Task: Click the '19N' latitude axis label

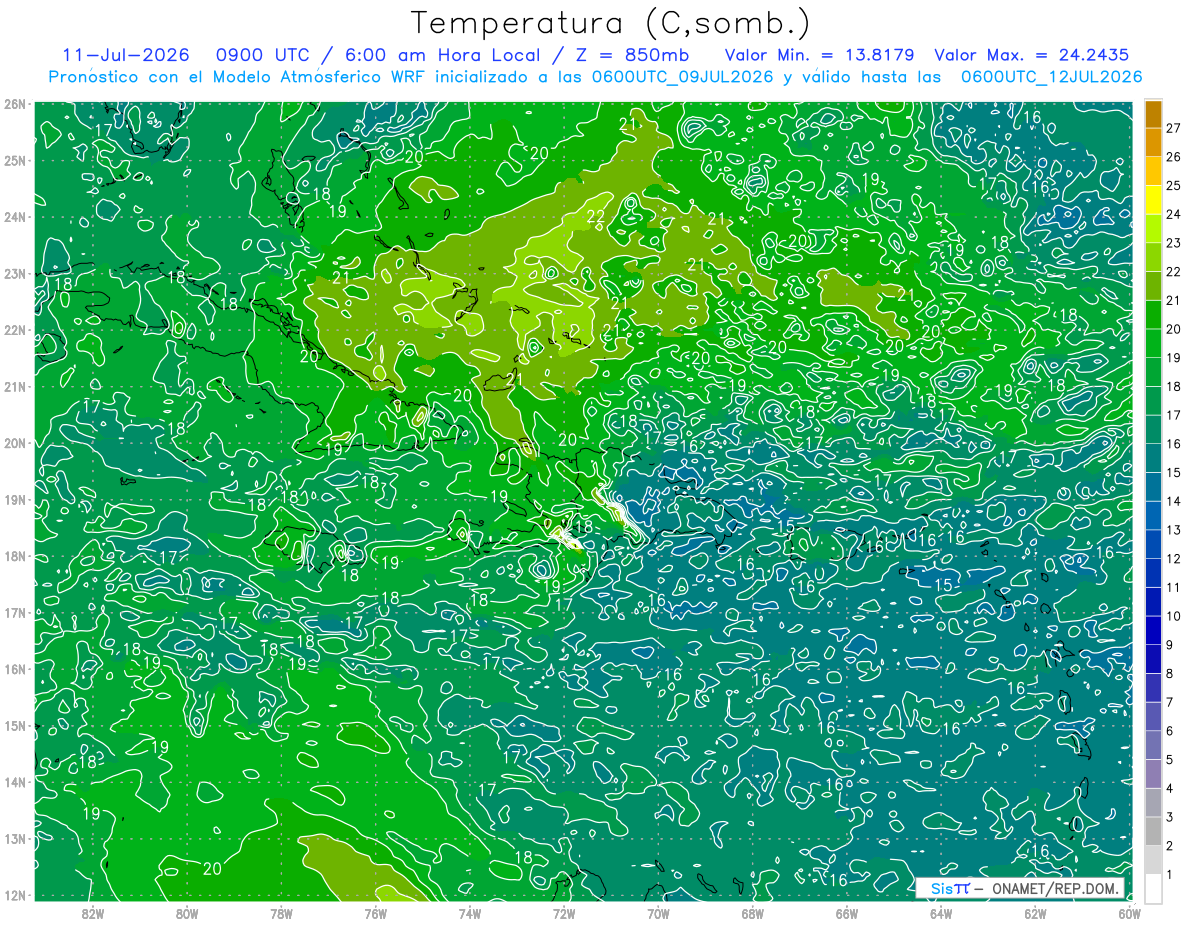Action: pos(15,499)
